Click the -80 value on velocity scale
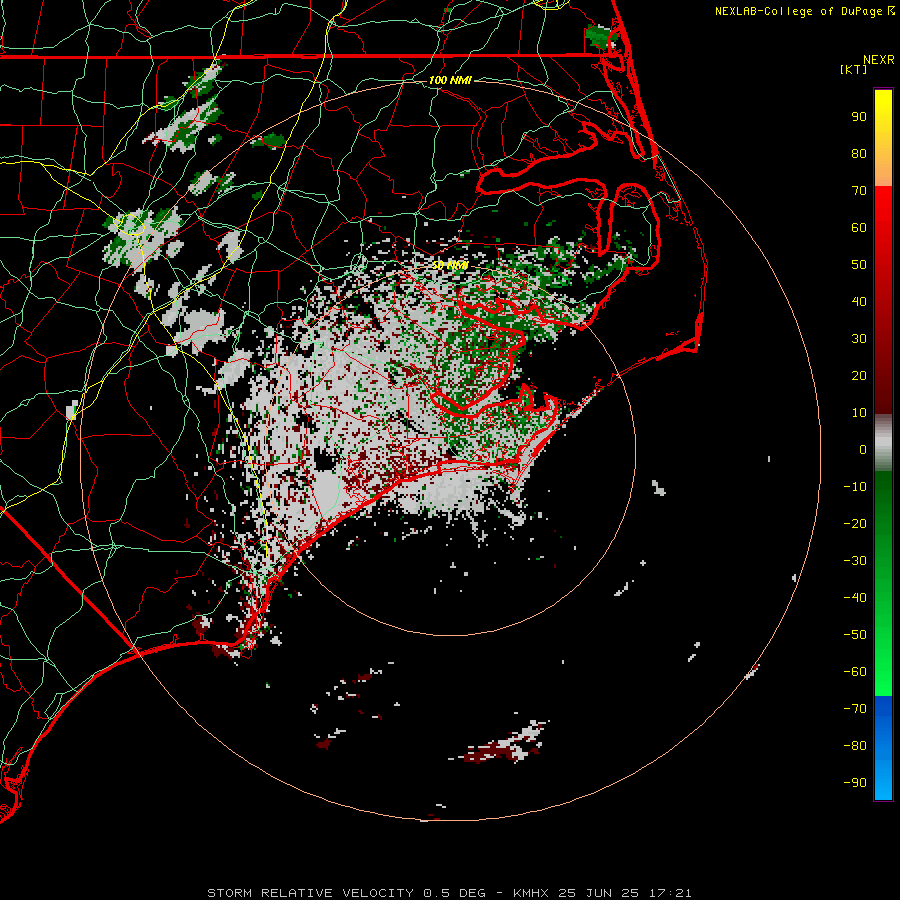This screenshot has height=900, width=900. point(855,746)
